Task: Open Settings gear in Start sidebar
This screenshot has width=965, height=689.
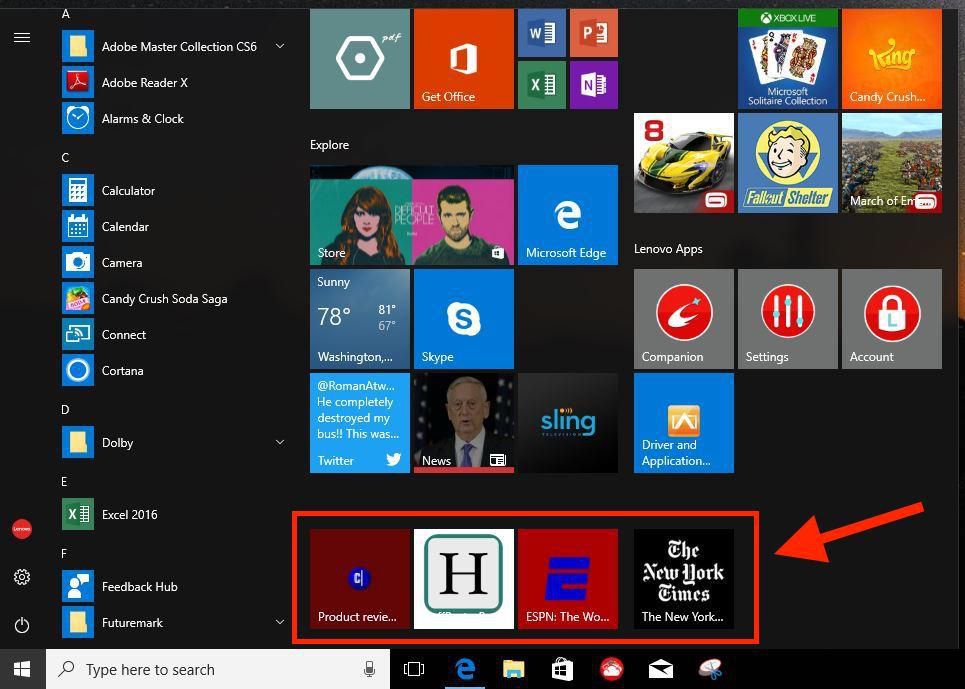Action: (22, 577)
